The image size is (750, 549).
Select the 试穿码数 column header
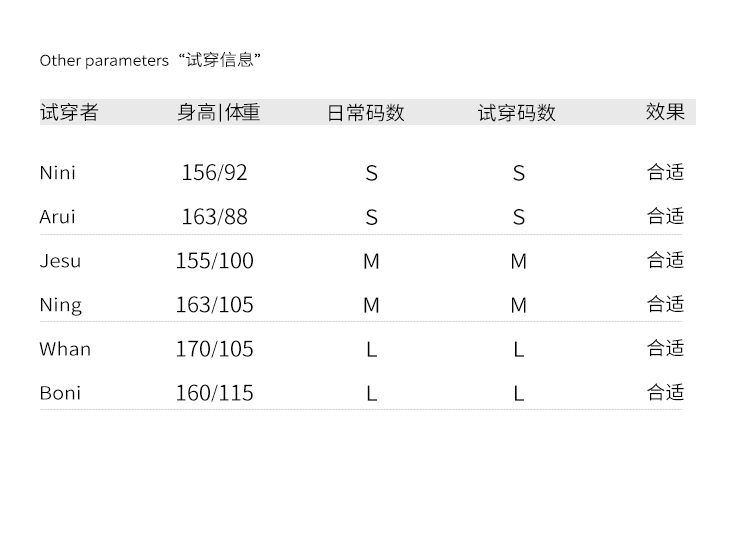tap(517, 113)
